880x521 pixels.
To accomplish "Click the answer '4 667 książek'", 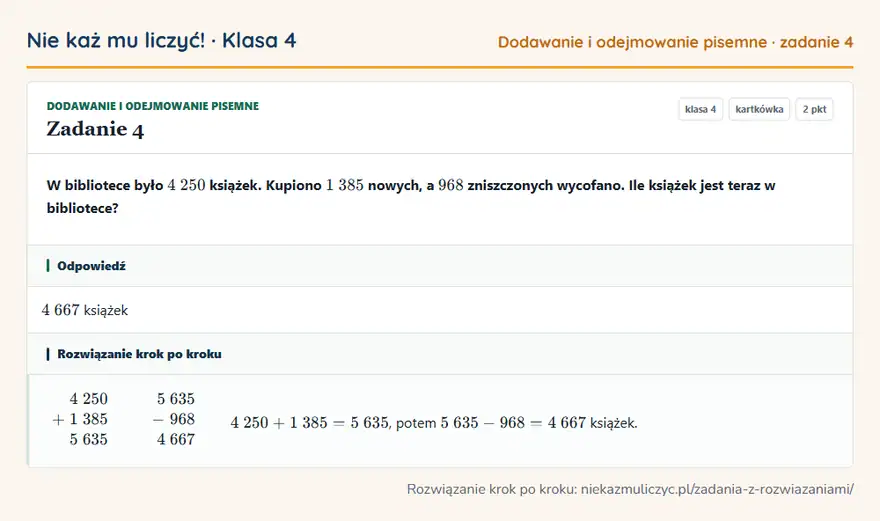I will click(85, 310).
